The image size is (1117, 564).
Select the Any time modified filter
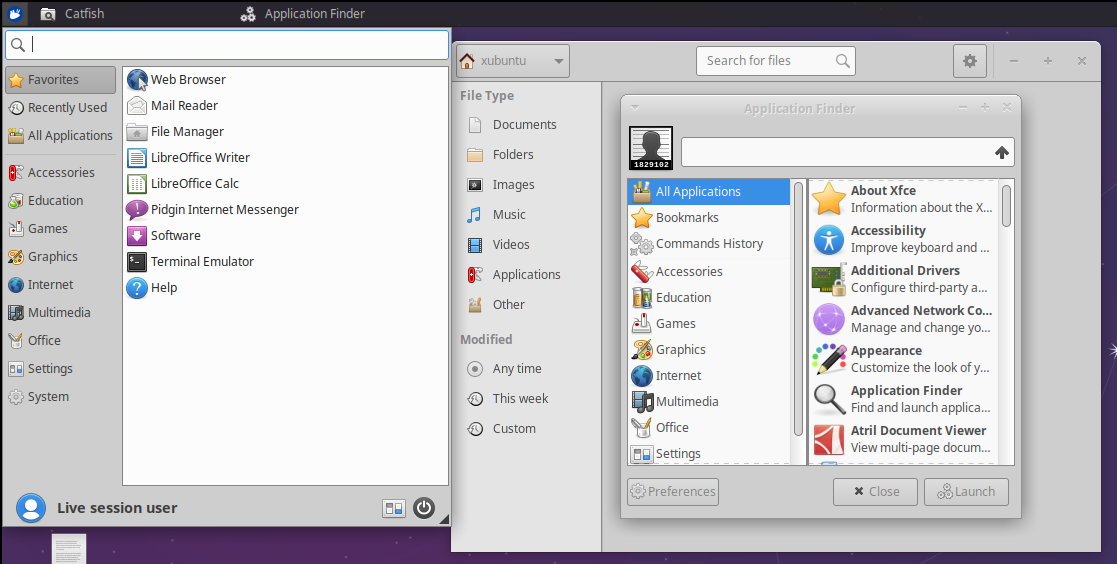[x=516, y=369]
